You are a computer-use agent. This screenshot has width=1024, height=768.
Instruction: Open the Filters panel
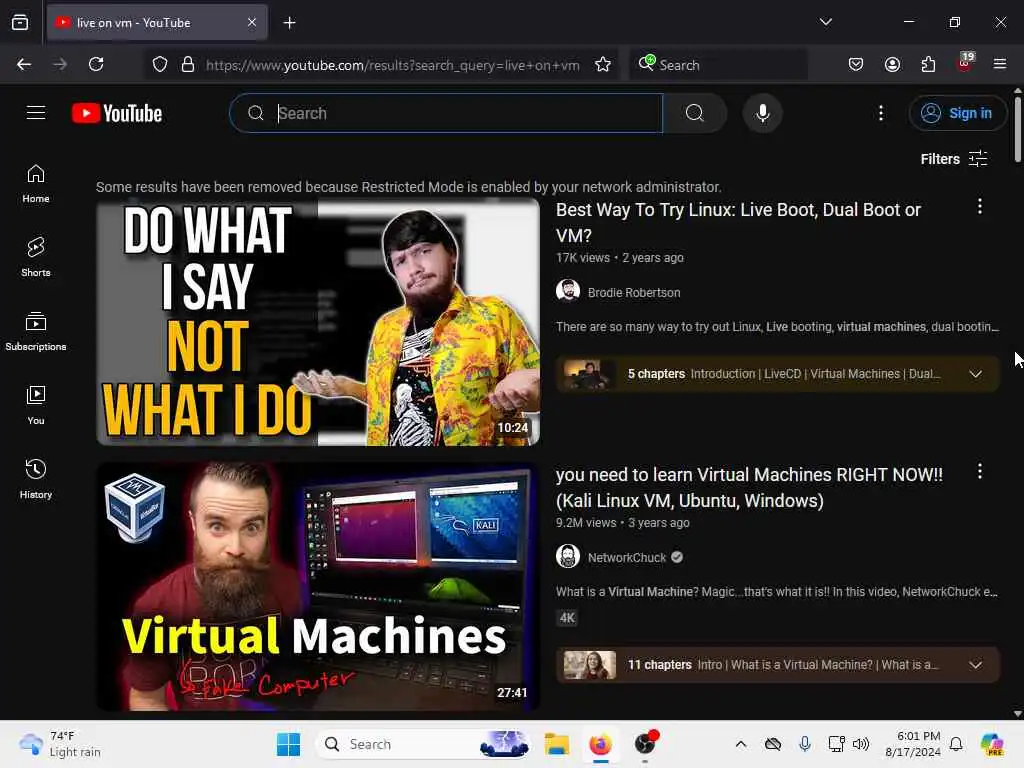[953, 159]
